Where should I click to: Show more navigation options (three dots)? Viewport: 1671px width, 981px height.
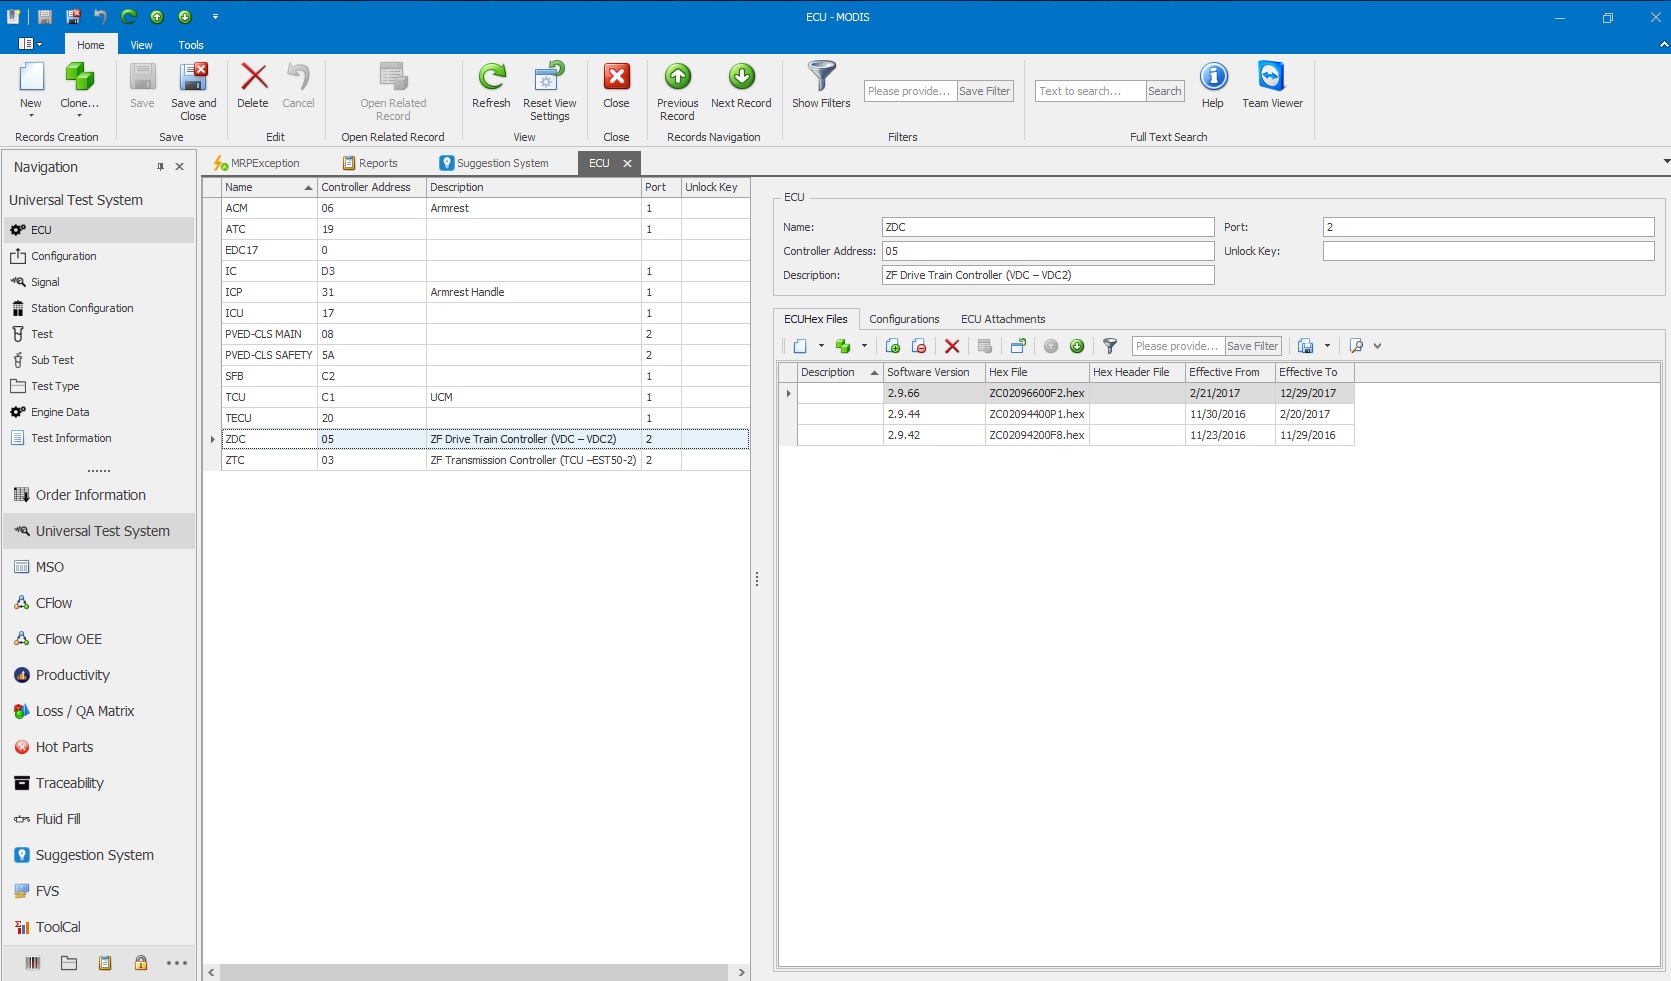click(177, 963)
